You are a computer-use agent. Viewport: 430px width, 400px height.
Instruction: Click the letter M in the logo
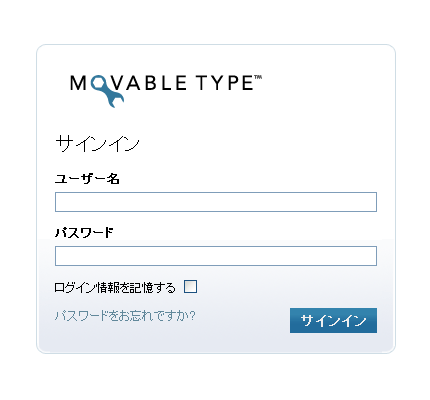point(78,83)
